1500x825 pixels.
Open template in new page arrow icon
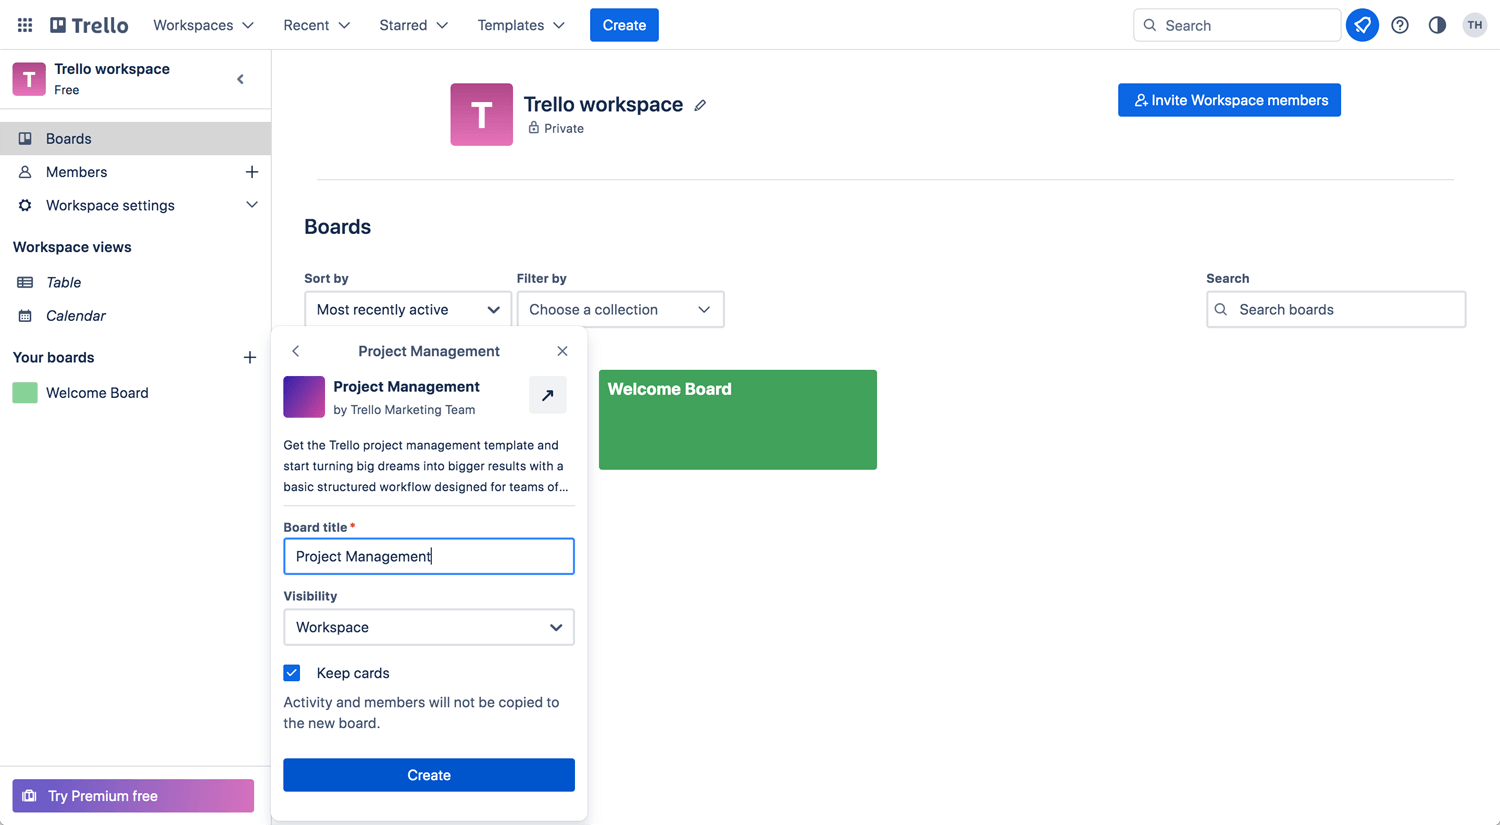click(548, 395)
